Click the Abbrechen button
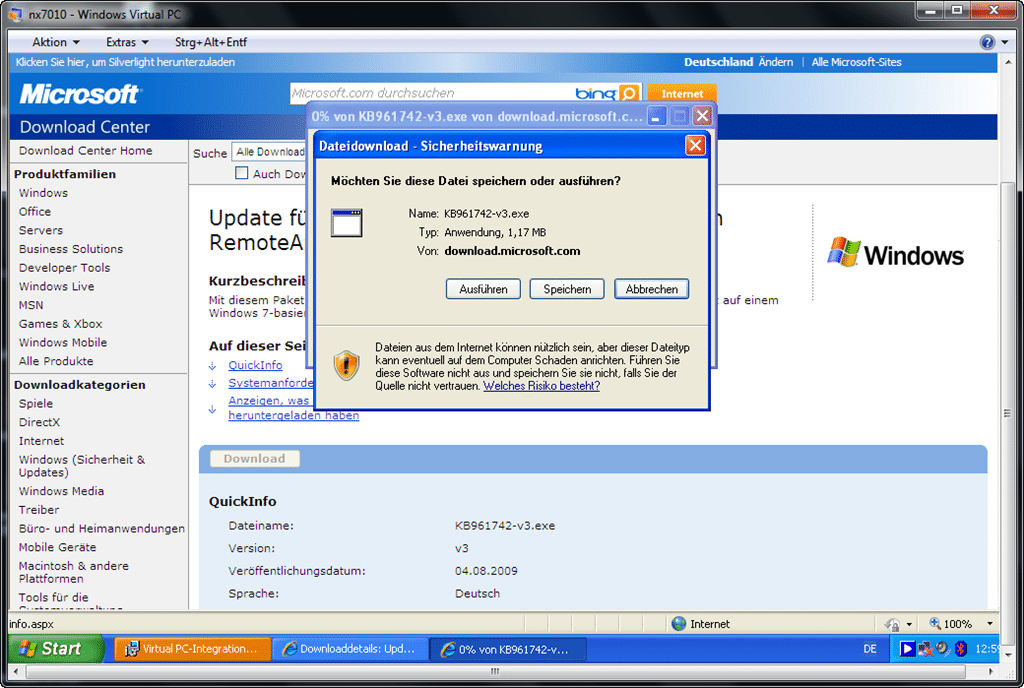This screenshot has height=688, width=1024. 652,289
